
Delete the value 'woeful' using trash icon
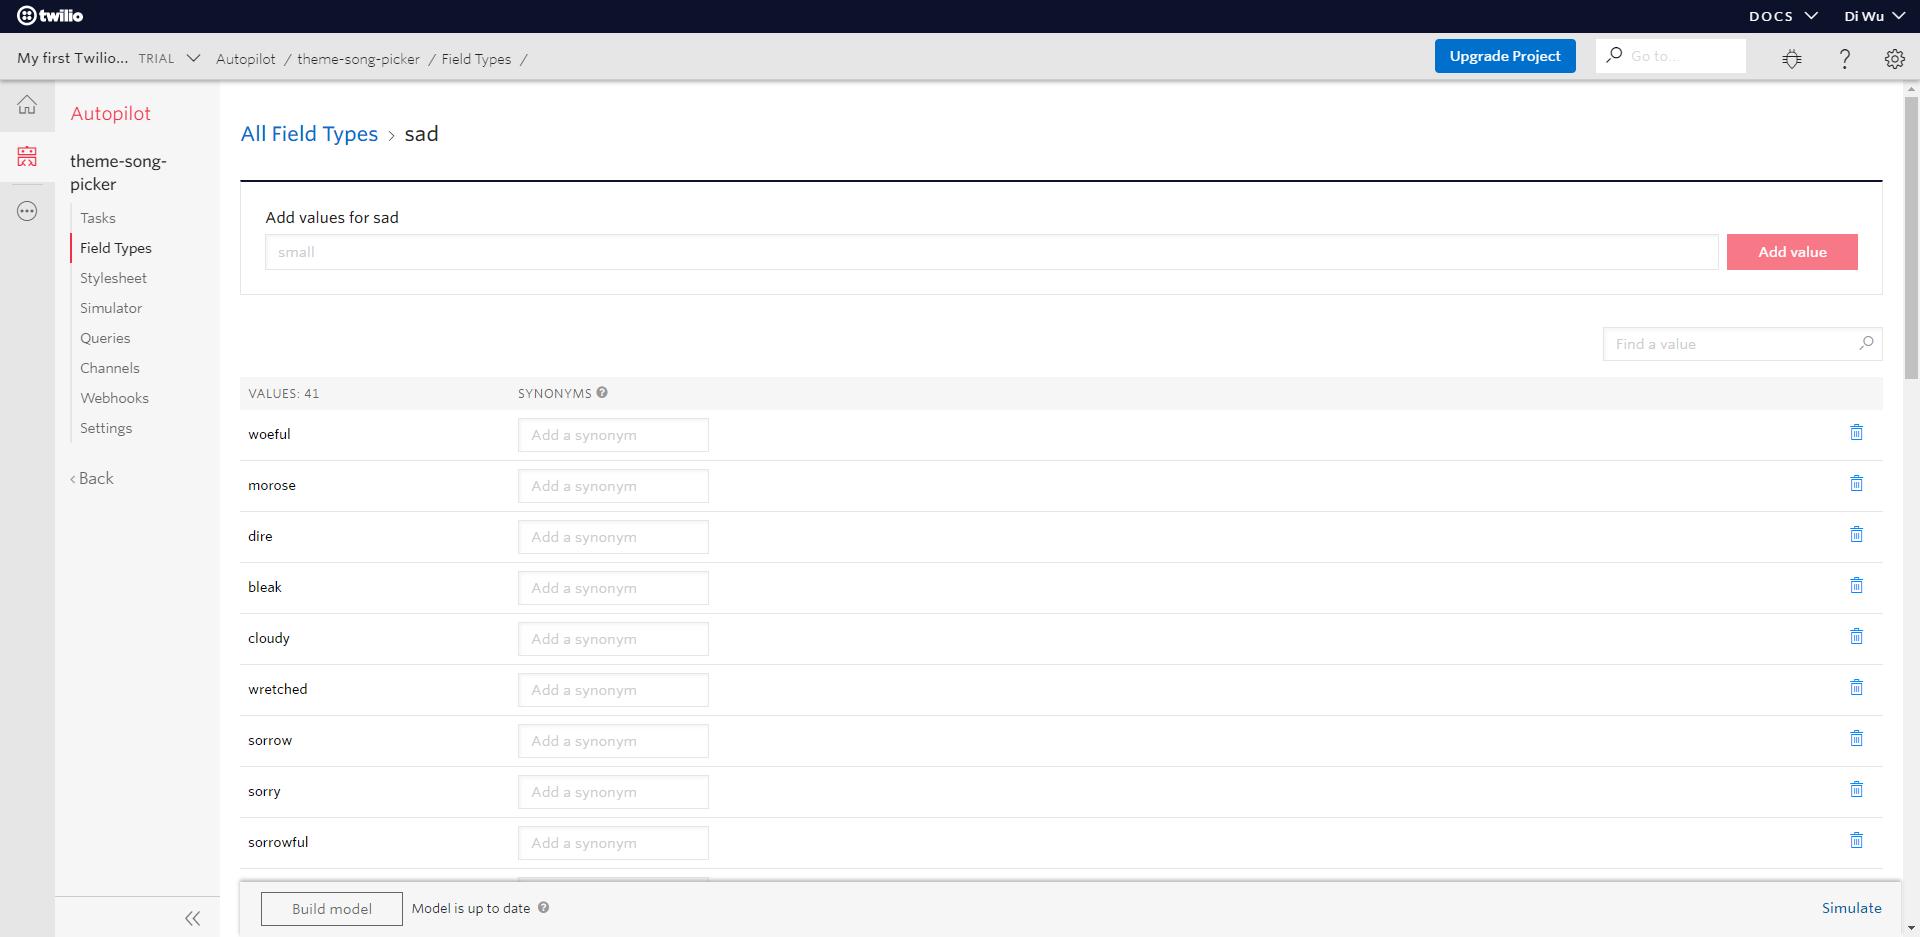click(1857, 432)
